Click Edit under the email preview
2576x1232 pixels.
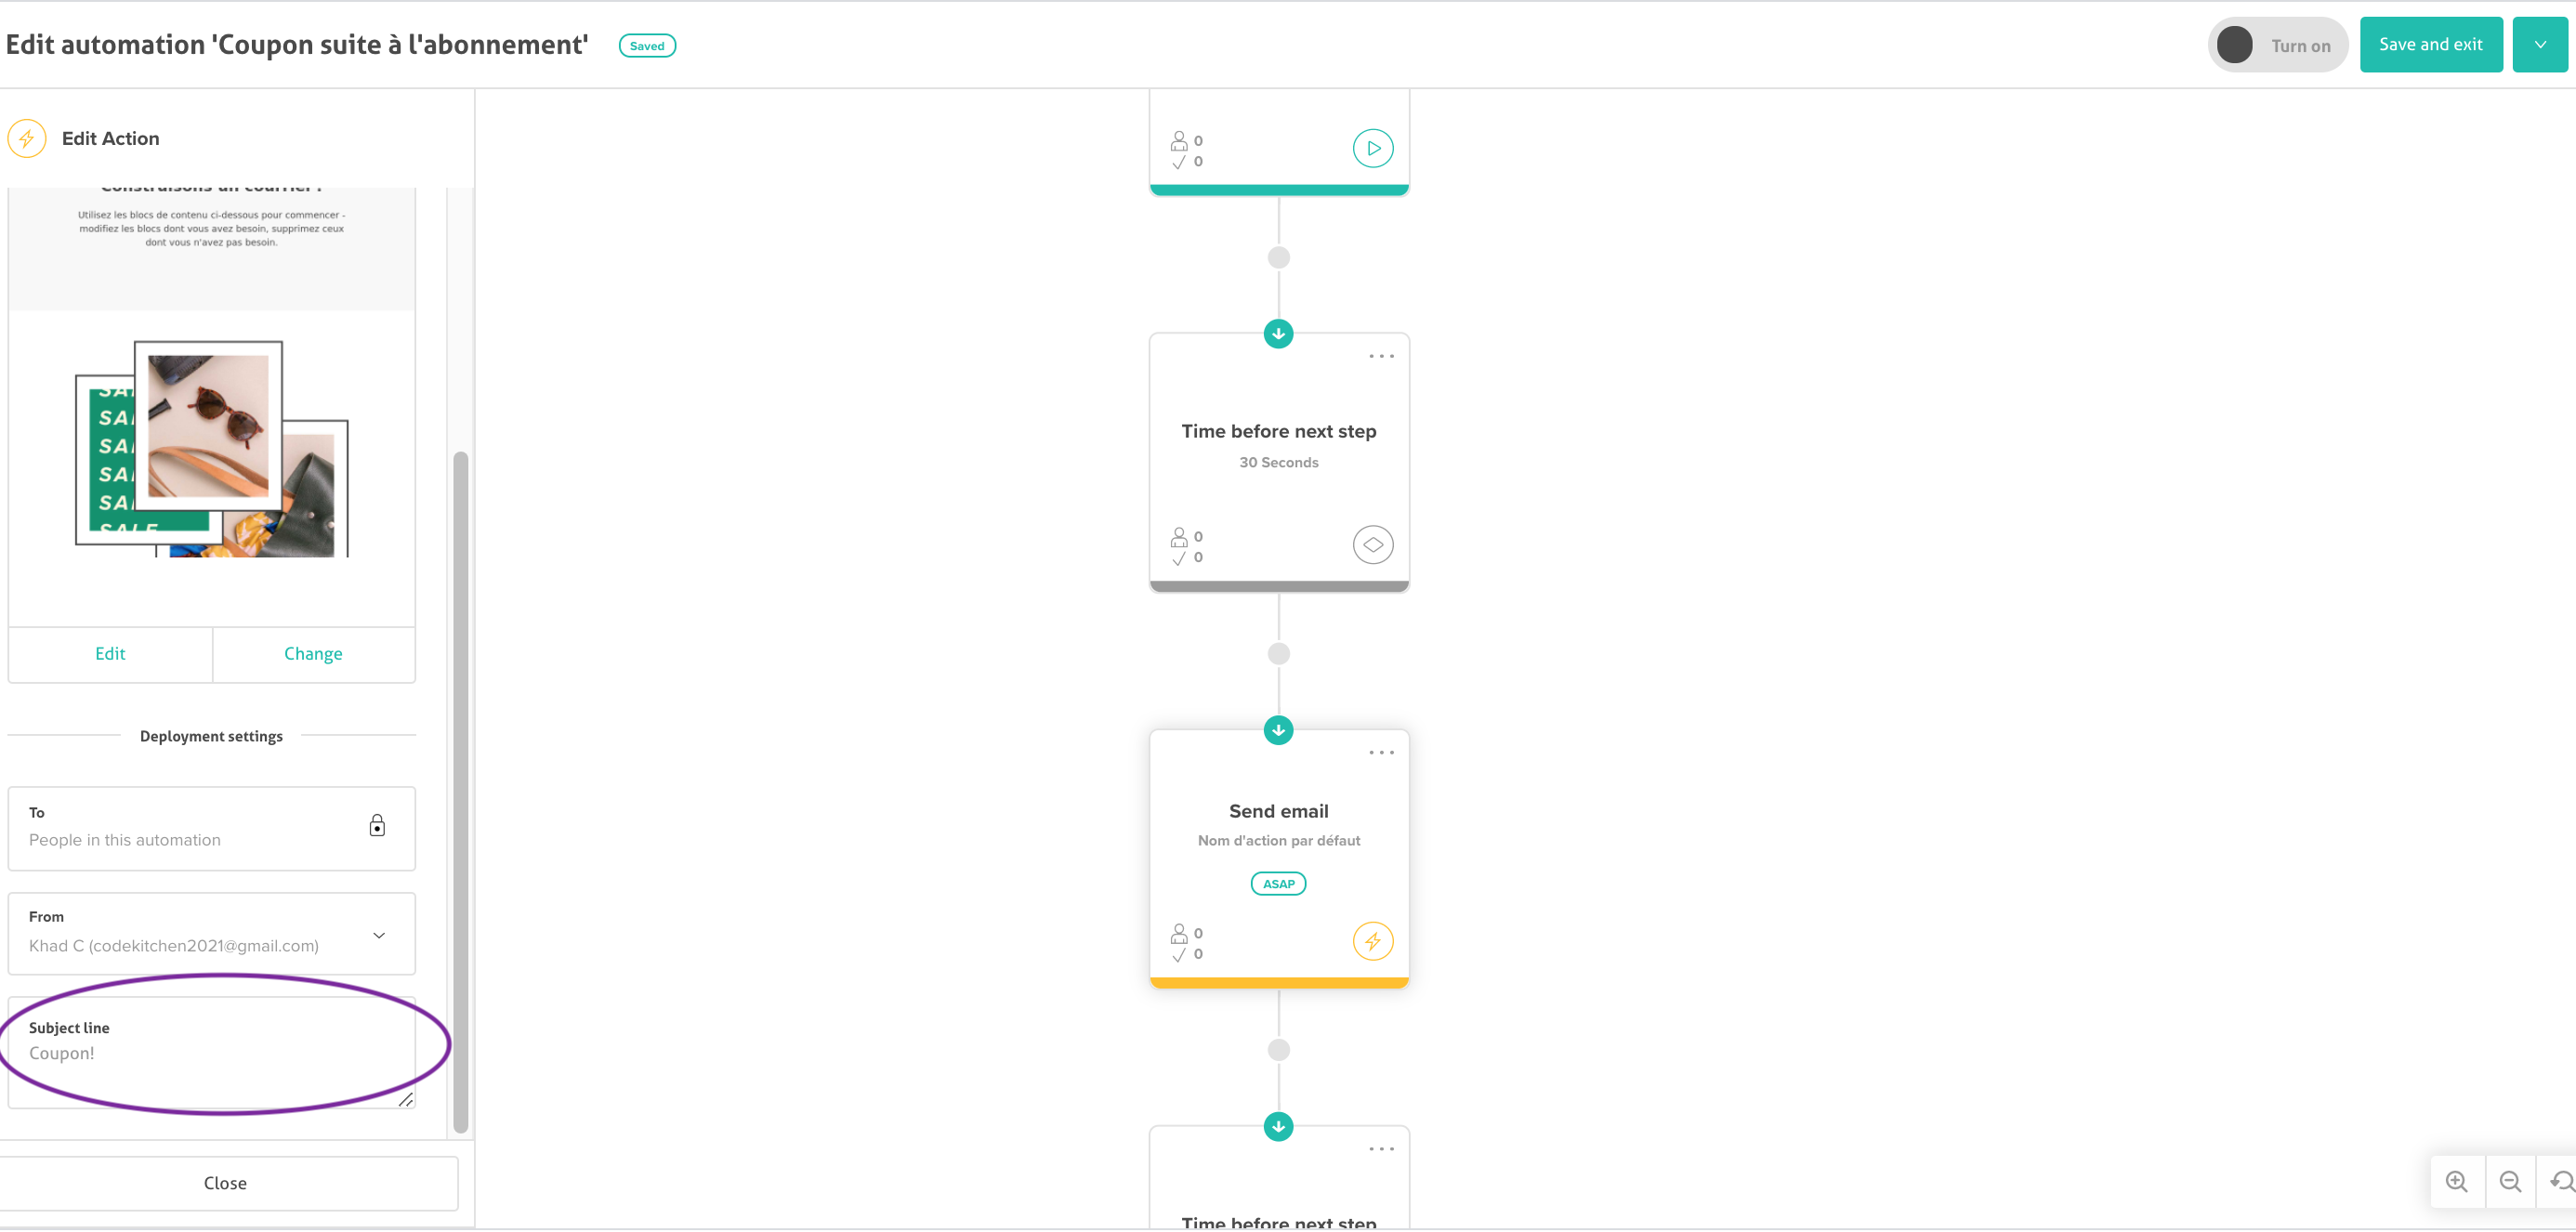(x=110, y=653)
